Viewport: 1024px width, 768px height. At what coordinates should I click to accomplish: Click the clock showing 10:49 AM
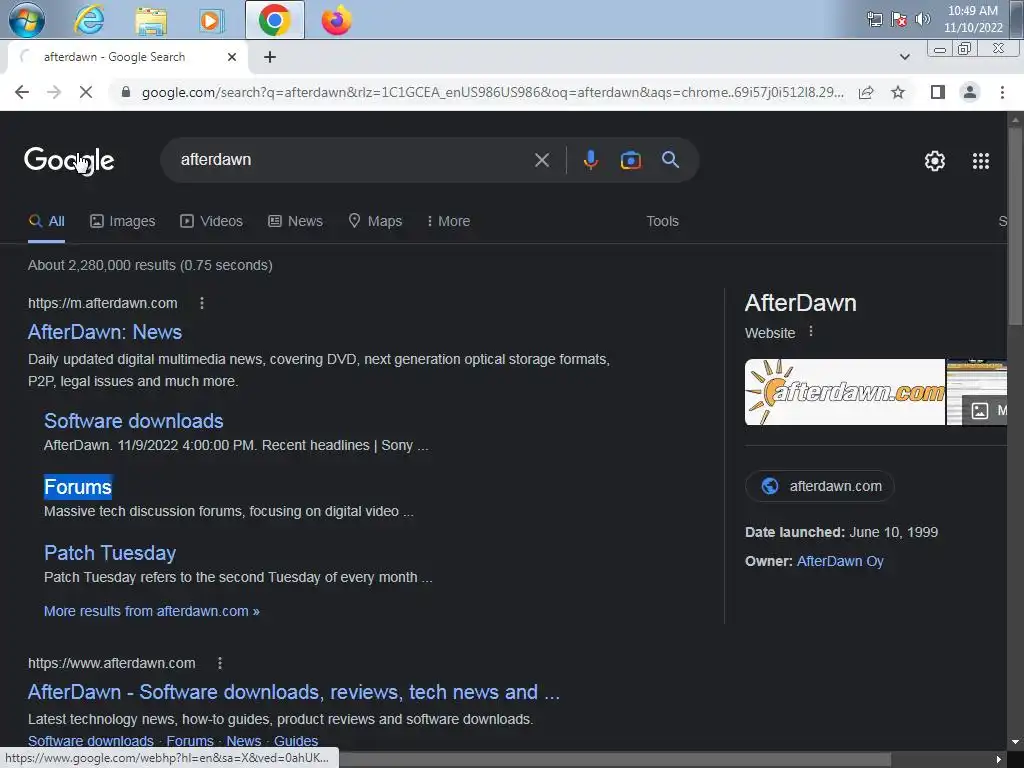(x=972, y=11)
